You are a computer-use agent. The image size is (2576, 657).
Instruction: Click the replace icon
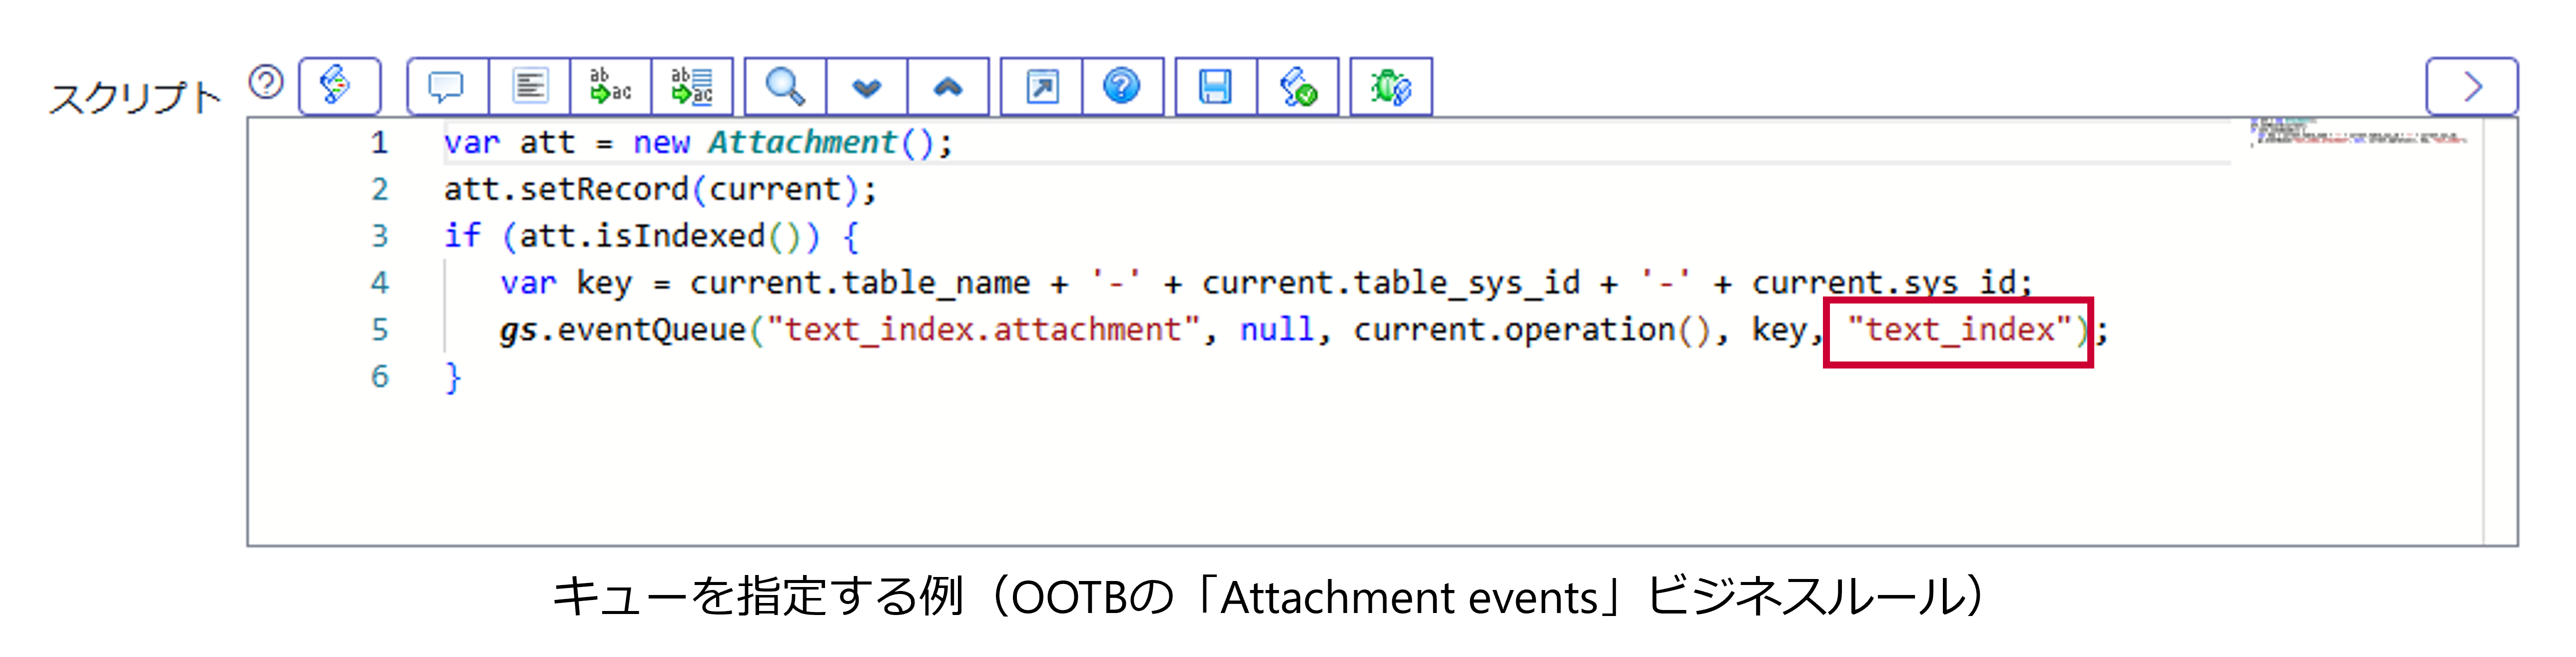pyautogui.click(x=610, y=87)
